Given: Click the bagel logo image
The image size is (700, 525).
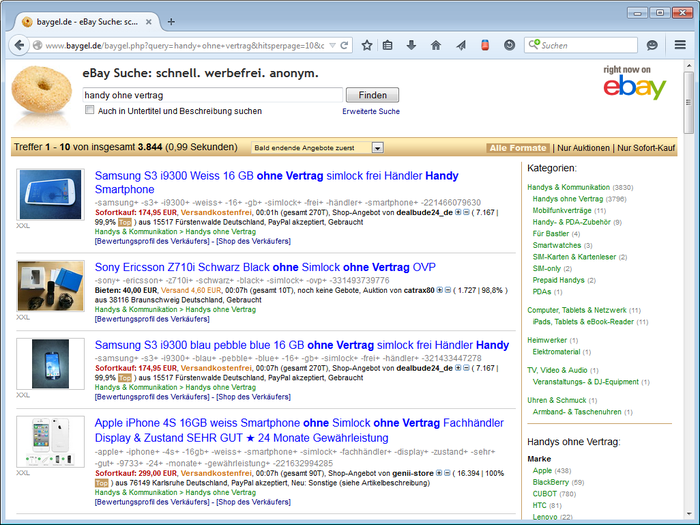Looking at the screenshot, I should 42,91.
